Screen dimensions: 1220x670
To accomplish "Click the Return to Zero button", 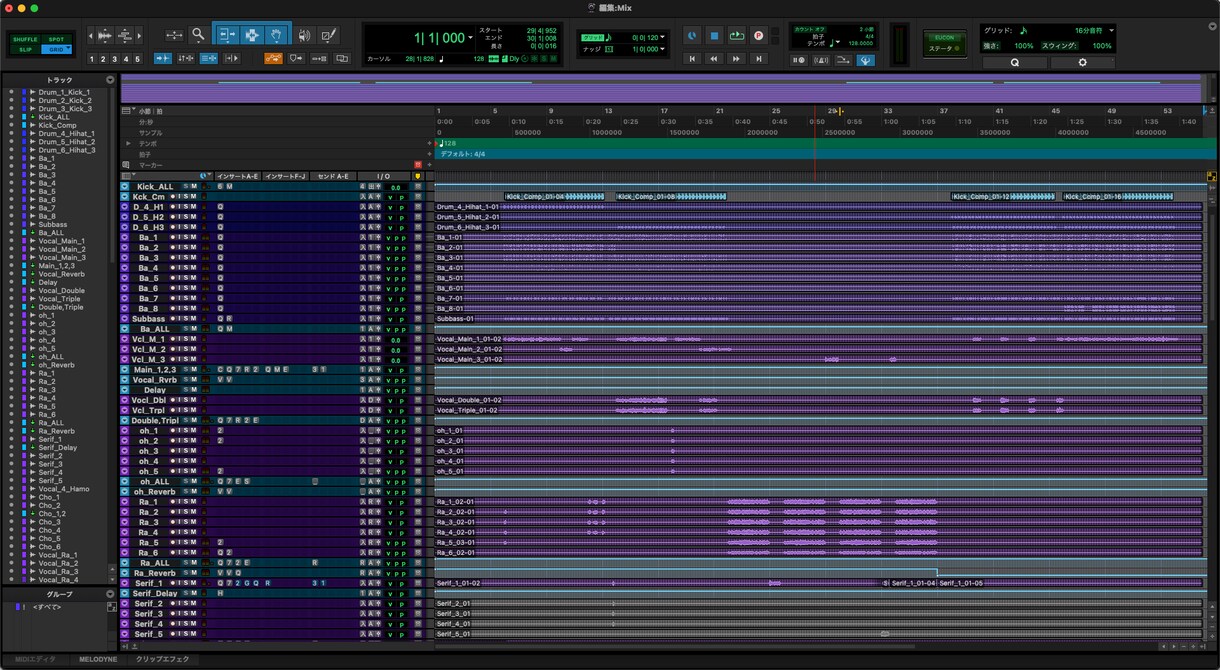I will click(692, 59).
